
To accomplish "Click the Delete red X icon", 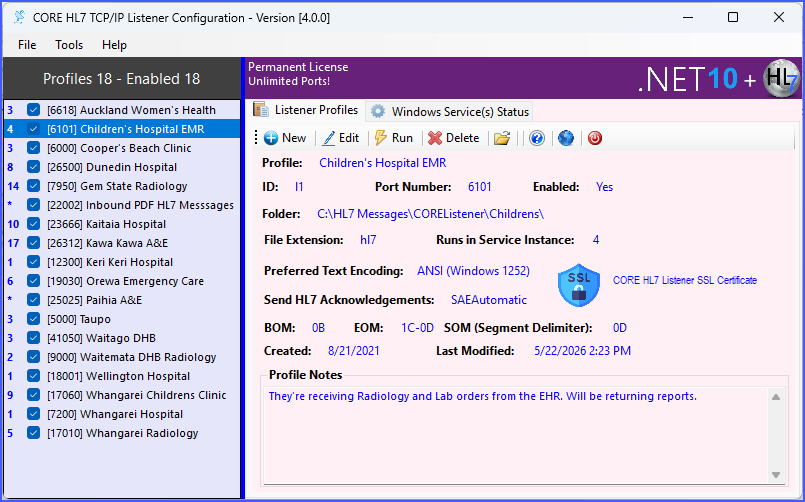I will click(435, 138).
